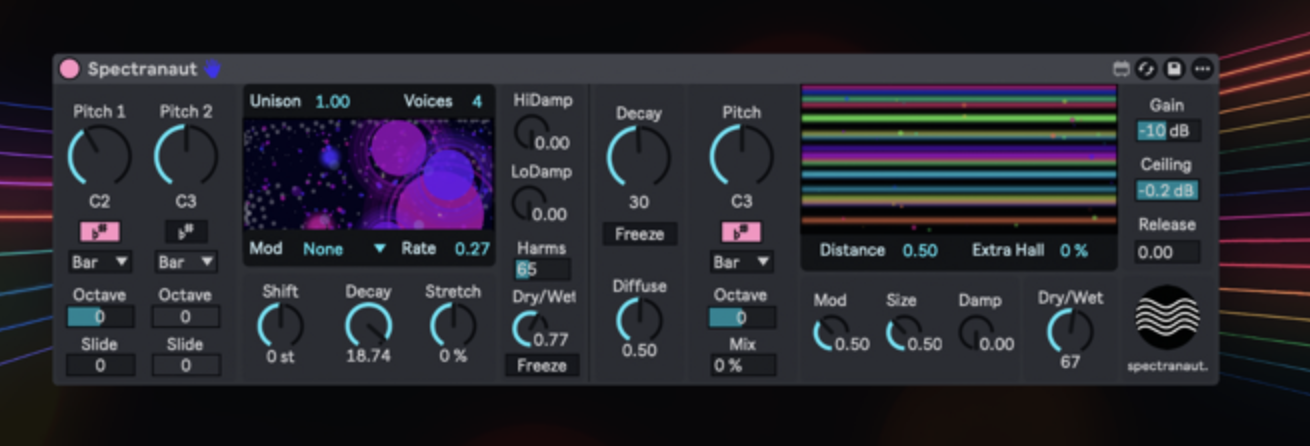The width and height of the screenshot is (1310, 446).
Task: Click the large Decay knob showing 30
Action: (638, 156)
